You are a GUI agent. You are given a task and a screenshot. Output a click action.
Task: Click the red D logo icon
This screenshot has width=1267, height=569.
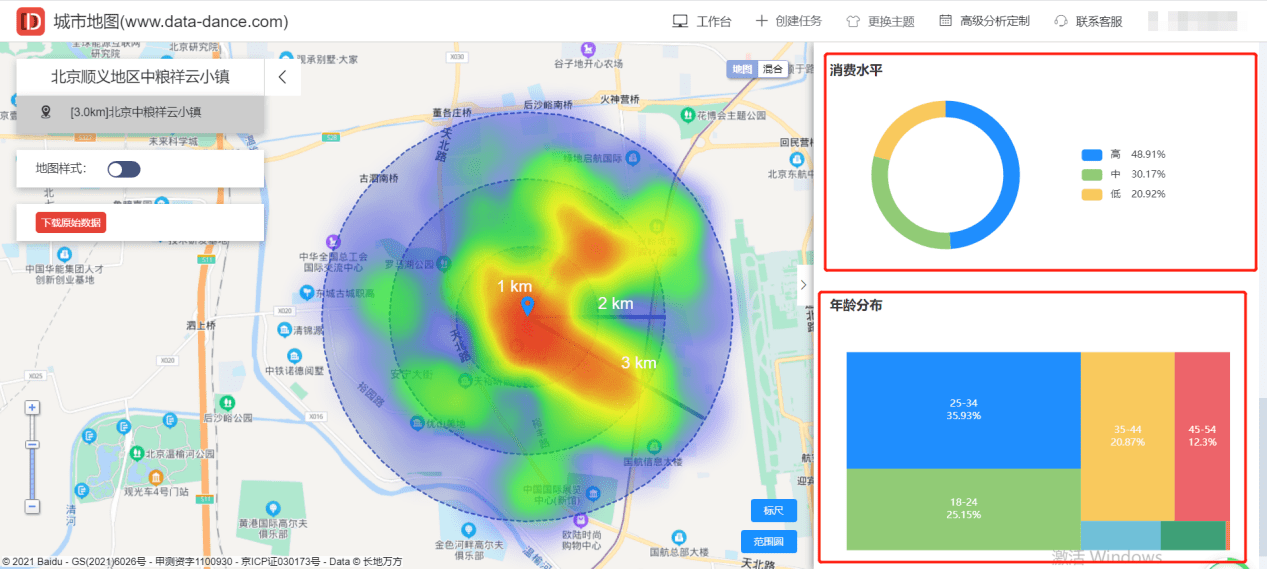pos(30,20)
